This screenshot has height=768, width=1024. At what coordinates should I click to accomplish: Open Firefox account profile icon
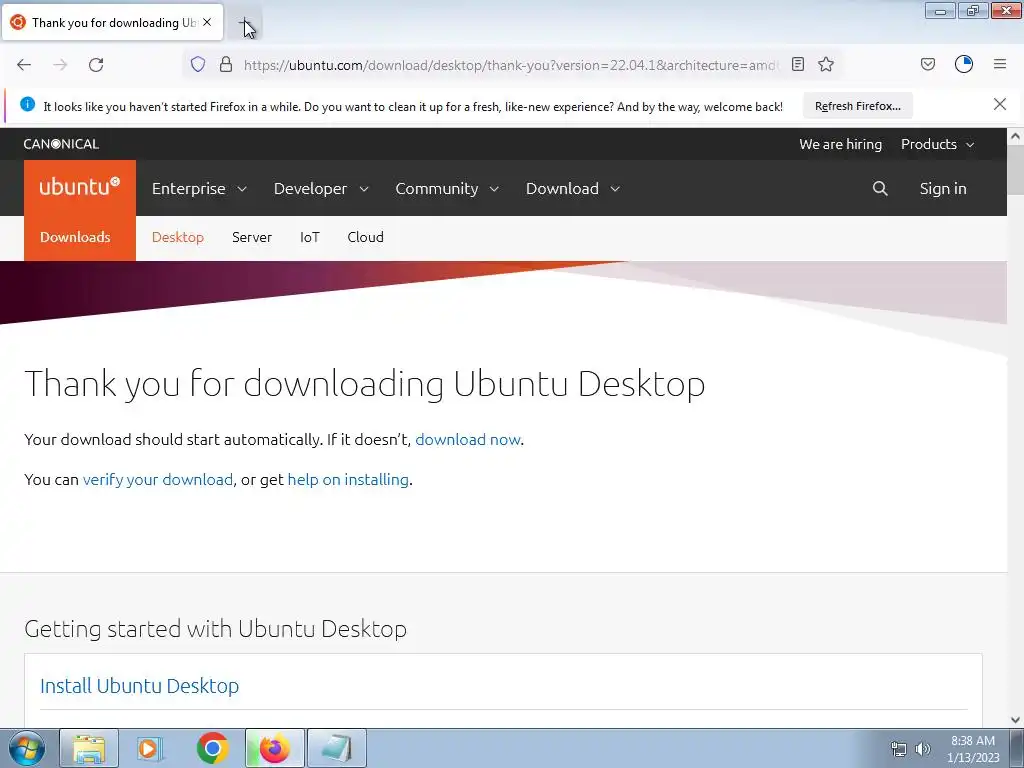pyautogui.click(x=964, y=64)
